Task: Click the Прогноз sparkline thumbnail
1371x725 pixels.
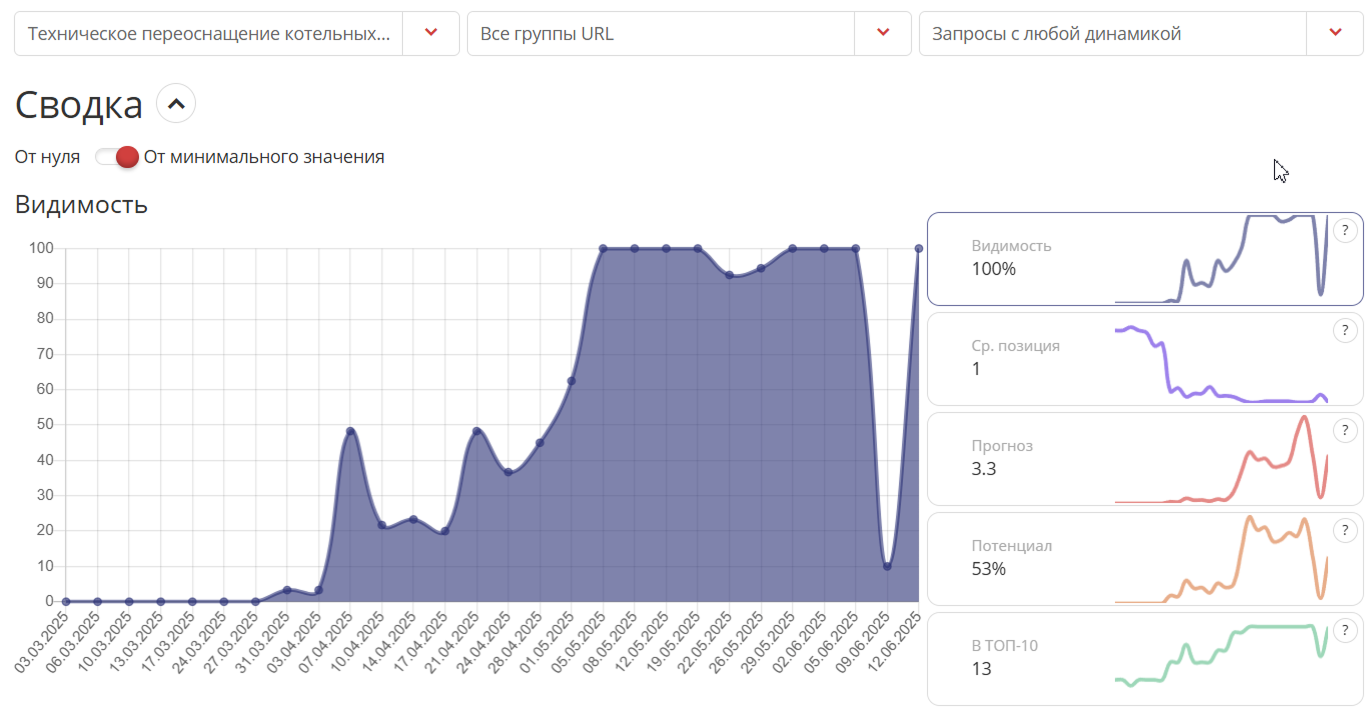Action: [x=1221, y=458]
